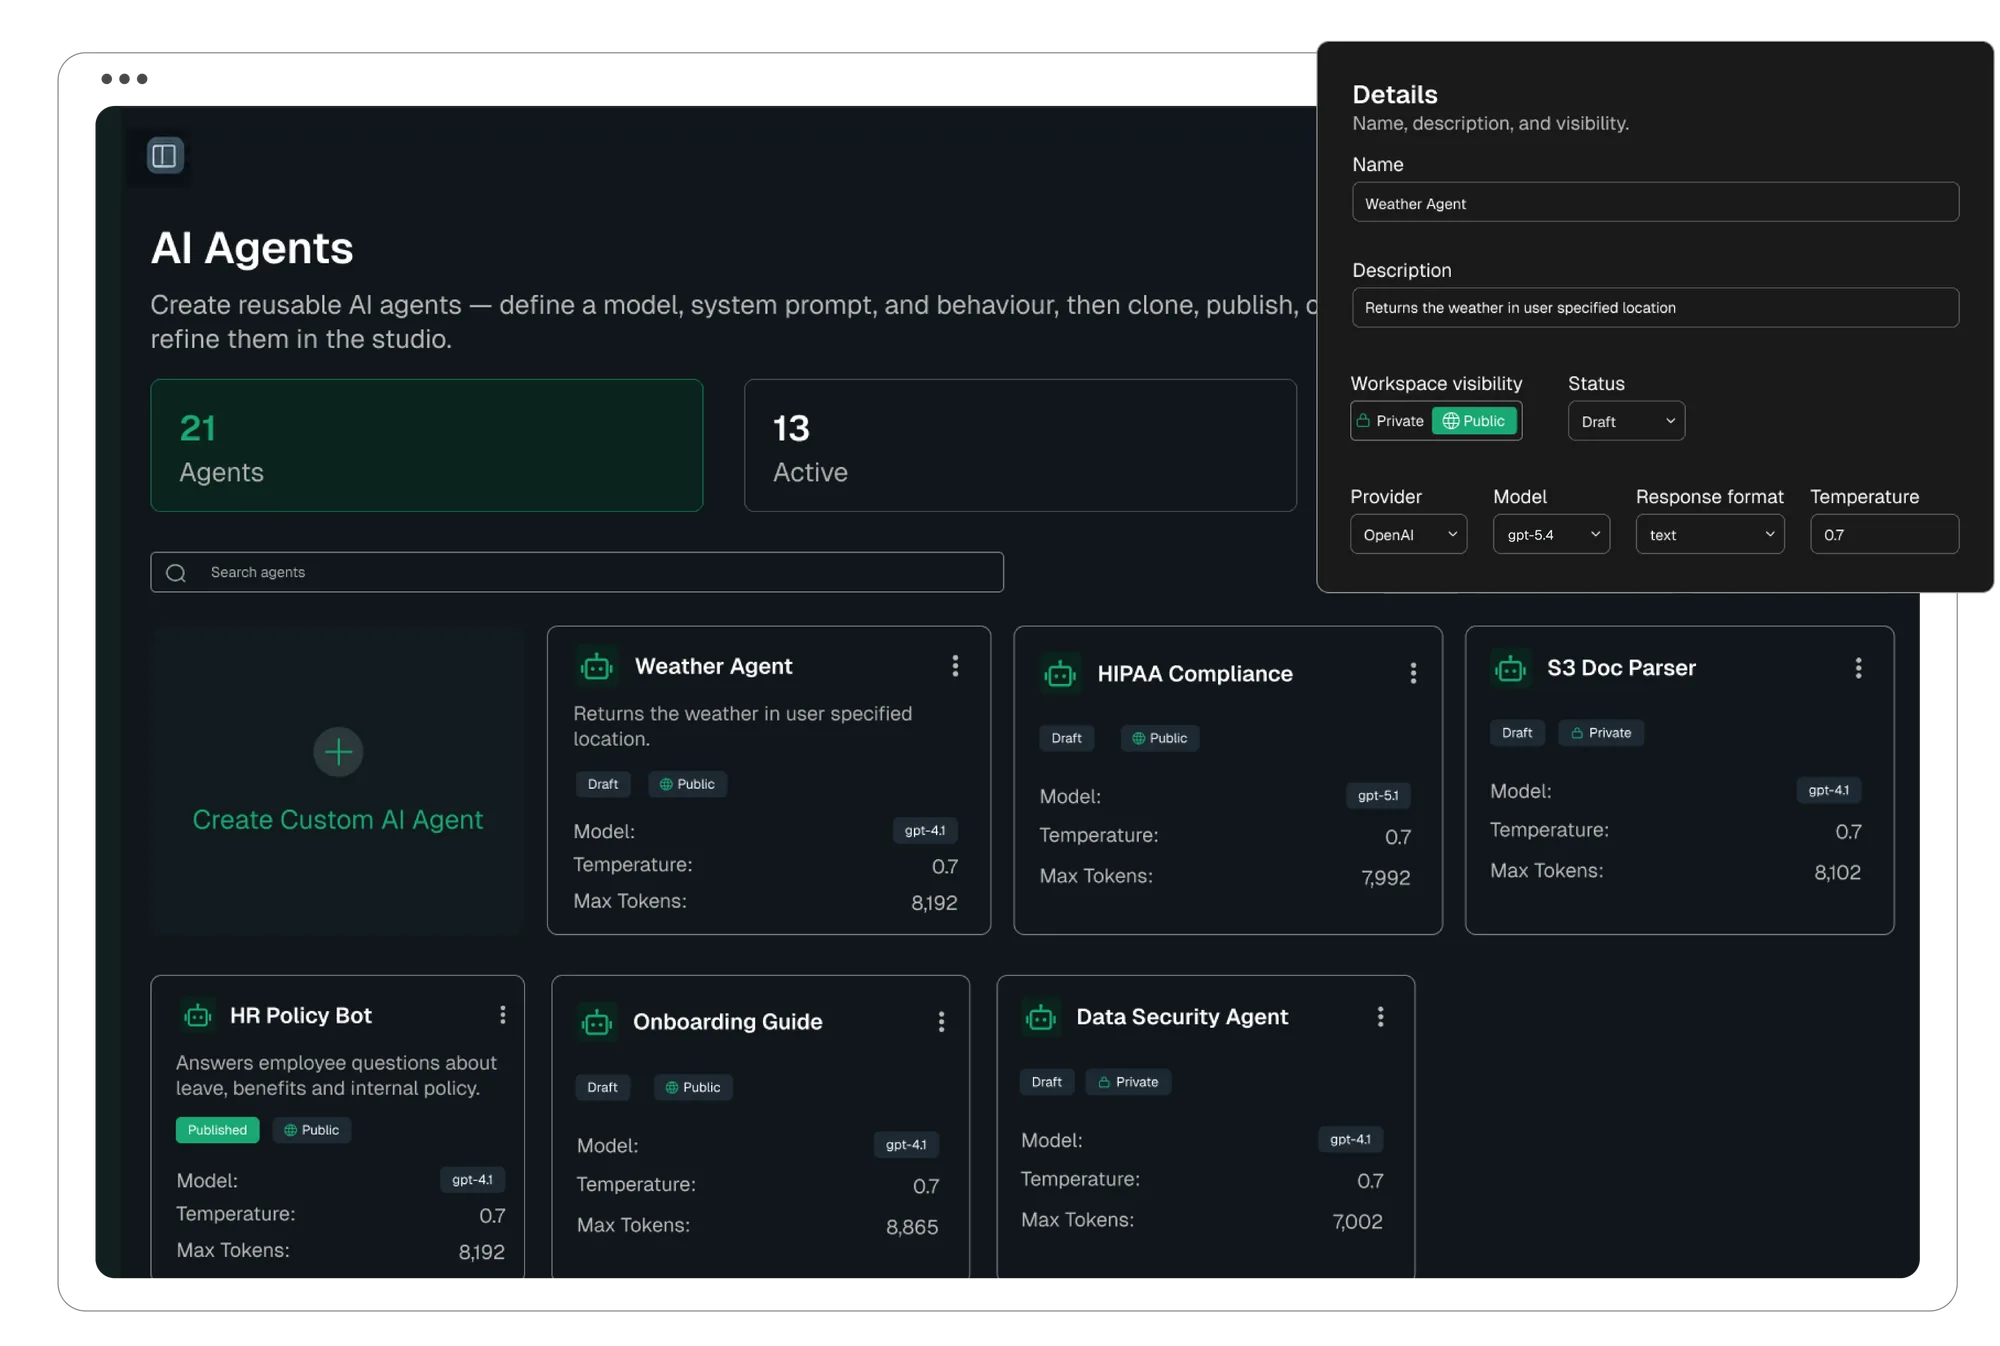Screen dimensions: 2000x1346
Task: Open the Provider dropdown showing OpenAI
Action: pyautogui.click(x=1408, y=535)
